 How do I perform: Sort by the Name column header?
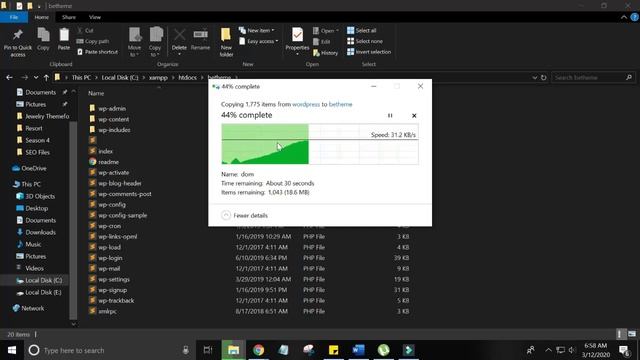click(96, 93)
